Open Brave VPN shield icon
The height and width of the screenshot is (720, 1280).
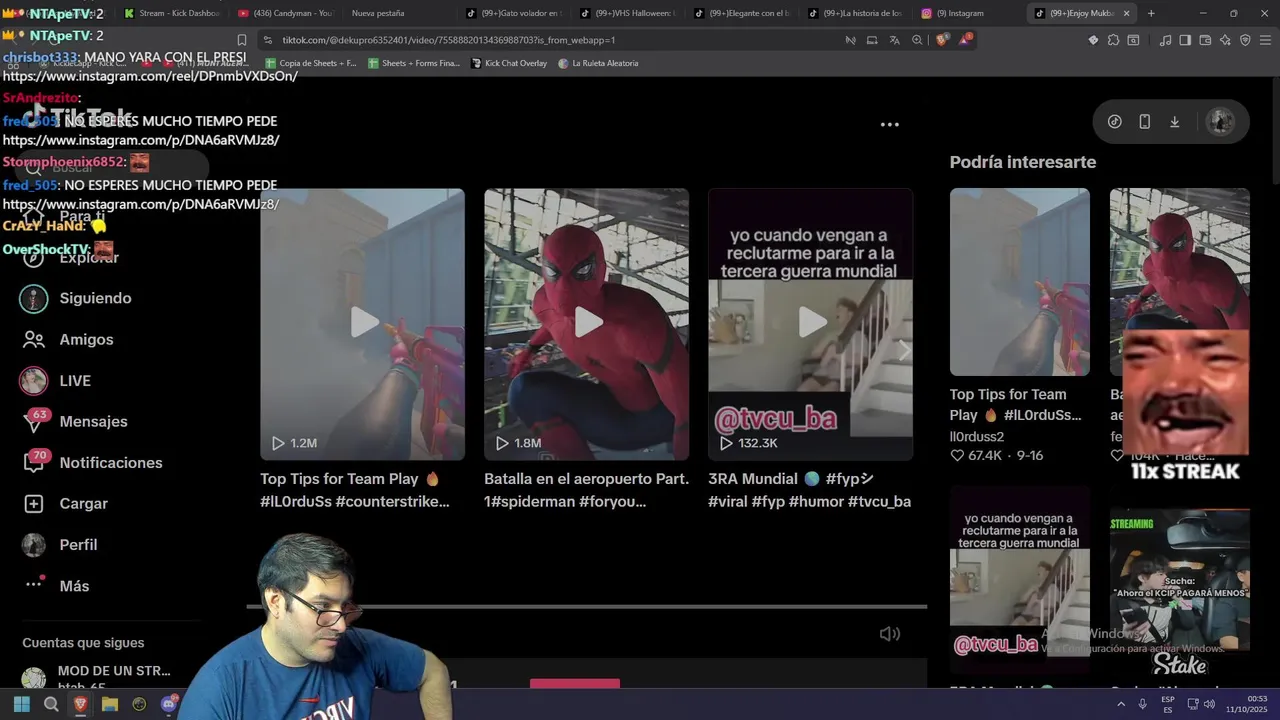pyautogui.click(x=1245, y=40)
